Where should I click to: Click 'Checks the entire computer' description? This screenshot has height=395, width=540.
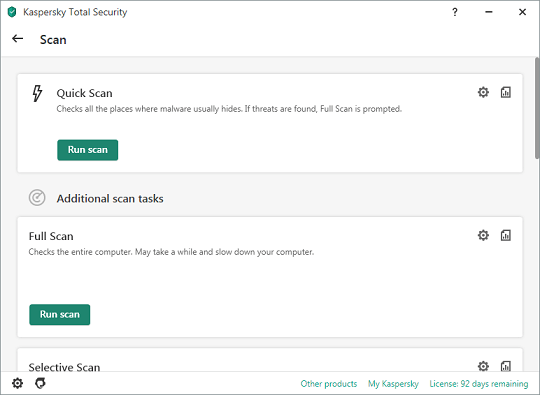pyautogui.click(x=171, y=252)
